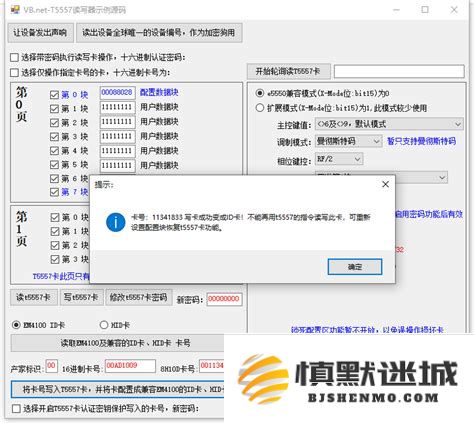Click the 将卡号写入T5557卡 button
Image resolution: width=474 pixels, height=423 pixels.
[x=117, y=389]
